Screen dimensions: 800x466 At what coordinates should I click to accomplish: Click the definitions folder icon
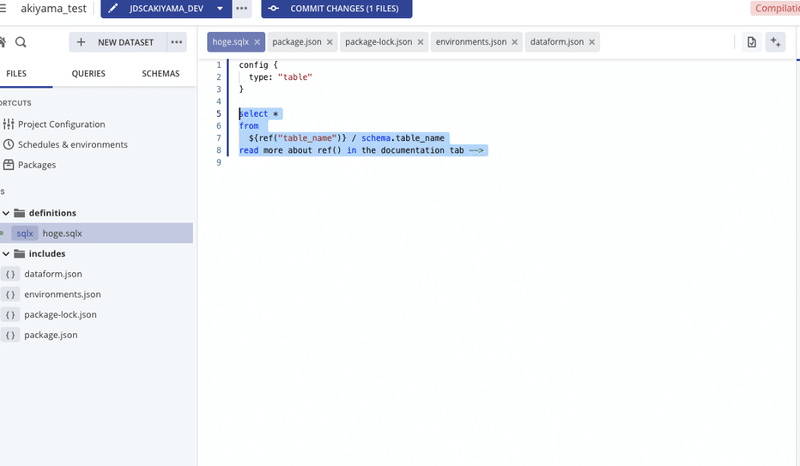tap(19, 213)
